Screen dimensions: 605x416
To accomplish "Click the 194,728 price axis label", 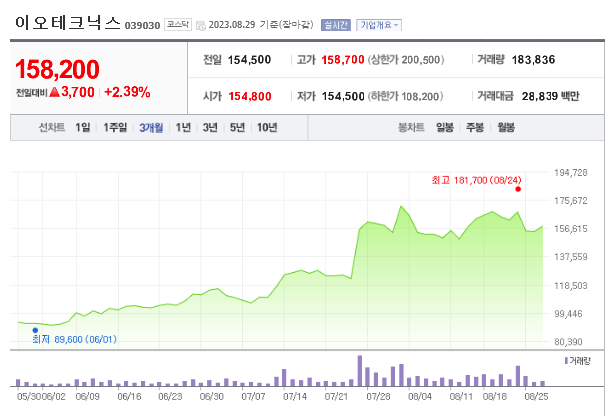I will point(571,172).
